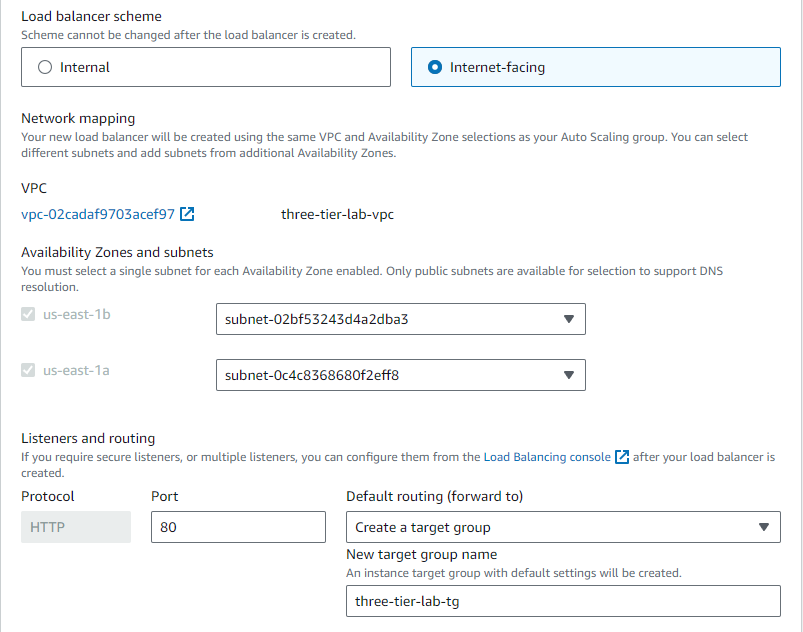803x632 pixels.
Task: Click the external link icon after Load Balancing console
Action: point(622,457)
